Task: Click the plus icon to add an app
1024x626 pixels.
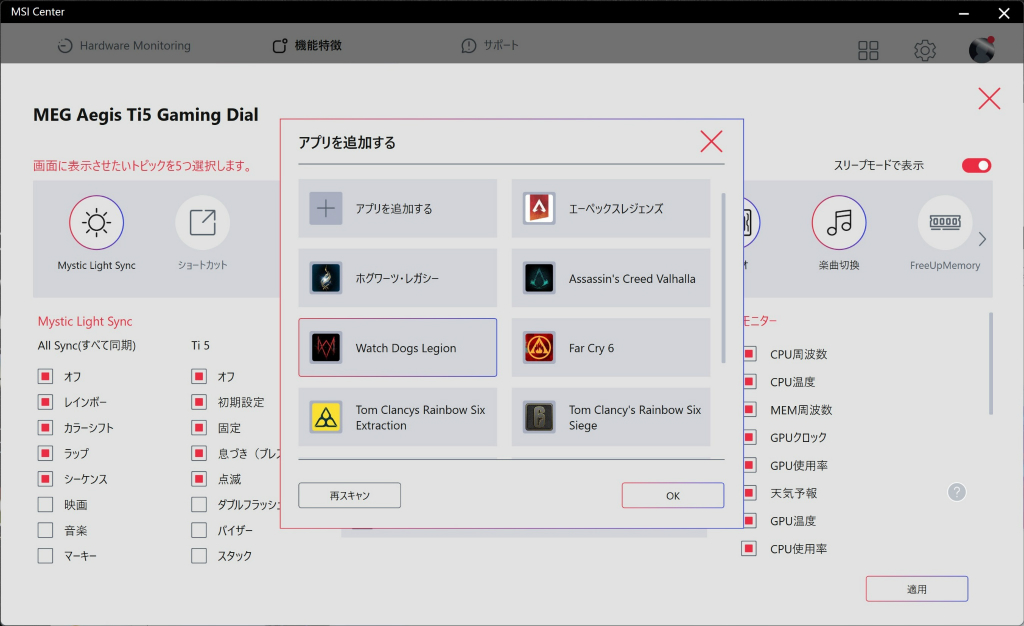Action: [325, 208]
